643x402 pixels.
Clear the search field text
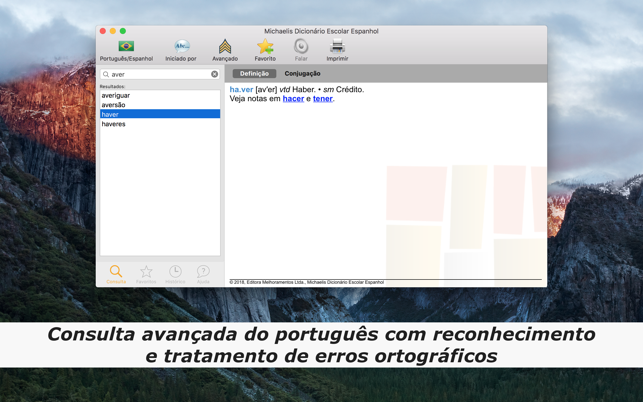click(x=214, y=74)
